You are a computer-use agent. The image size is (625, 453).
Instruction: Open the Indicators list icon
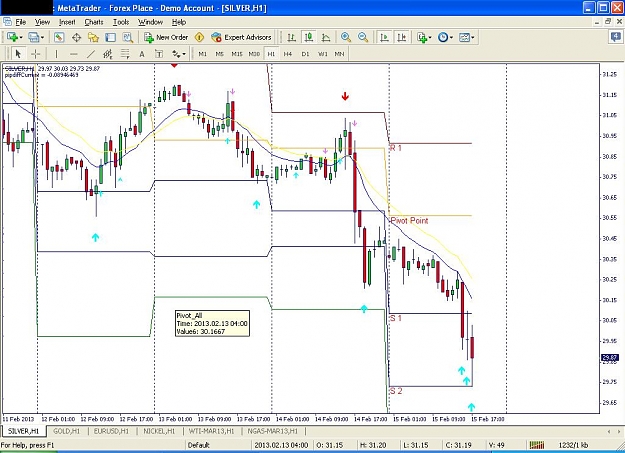point(422,37)
